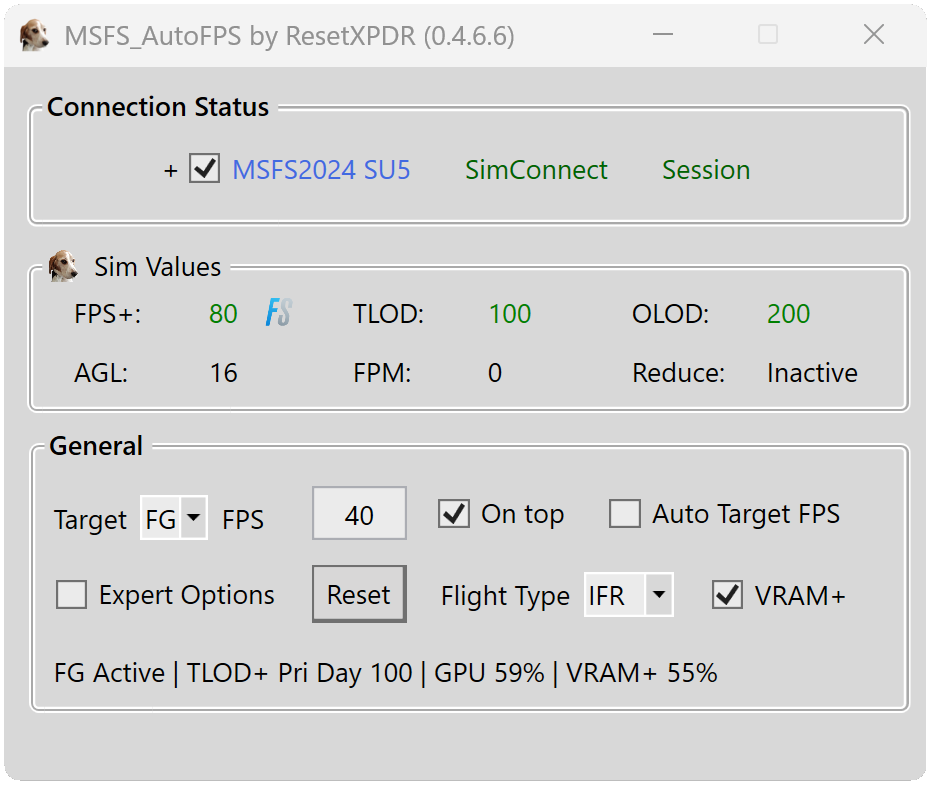Enable the Expert Options checkbox
This screenshot has width=930, height=786.
click(x=72, y=594)
